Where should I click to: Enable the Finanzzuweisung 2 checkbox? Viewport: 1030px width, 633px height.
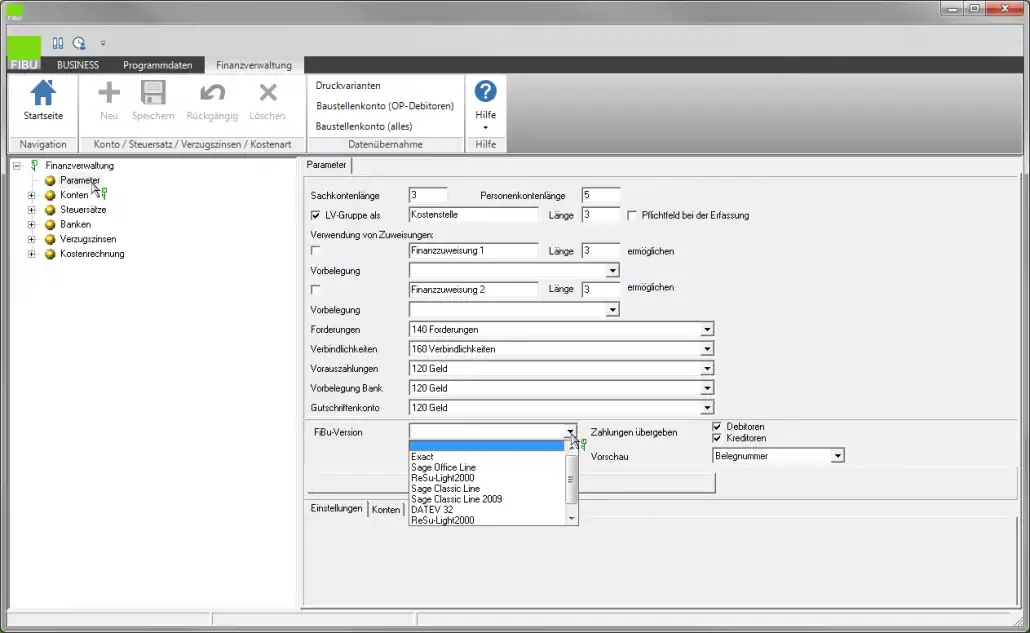pos(315,289)
